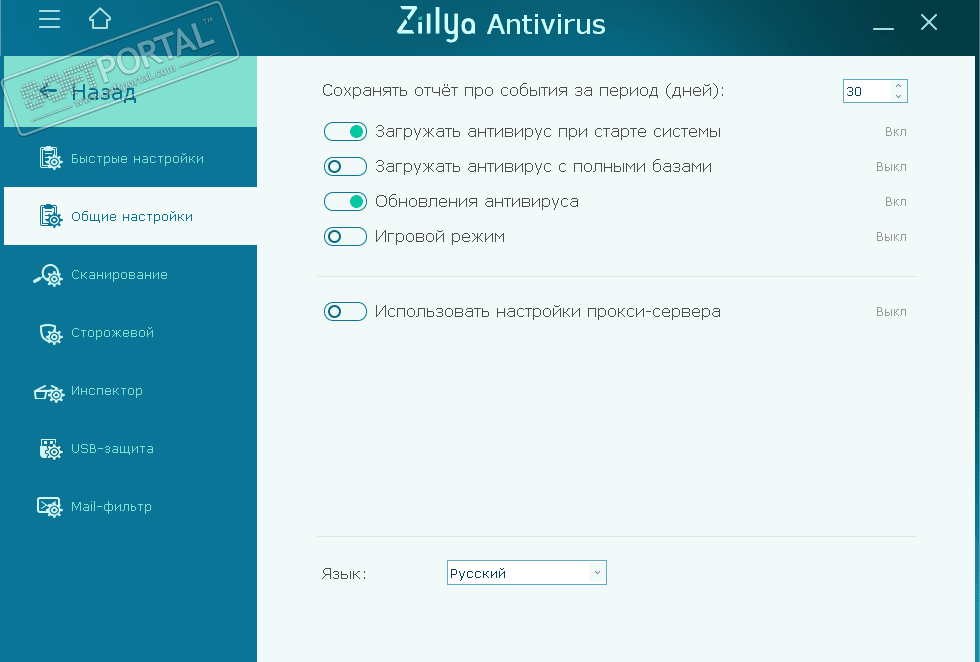
Task: Open Быстрые настройки section
Action: click(130, 158)
